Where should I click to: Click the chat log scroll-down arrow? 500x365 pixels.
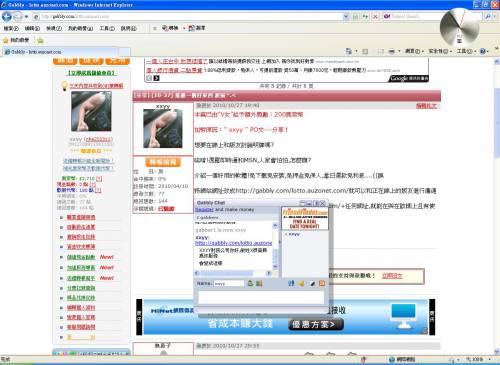click(x=275, y=267)
